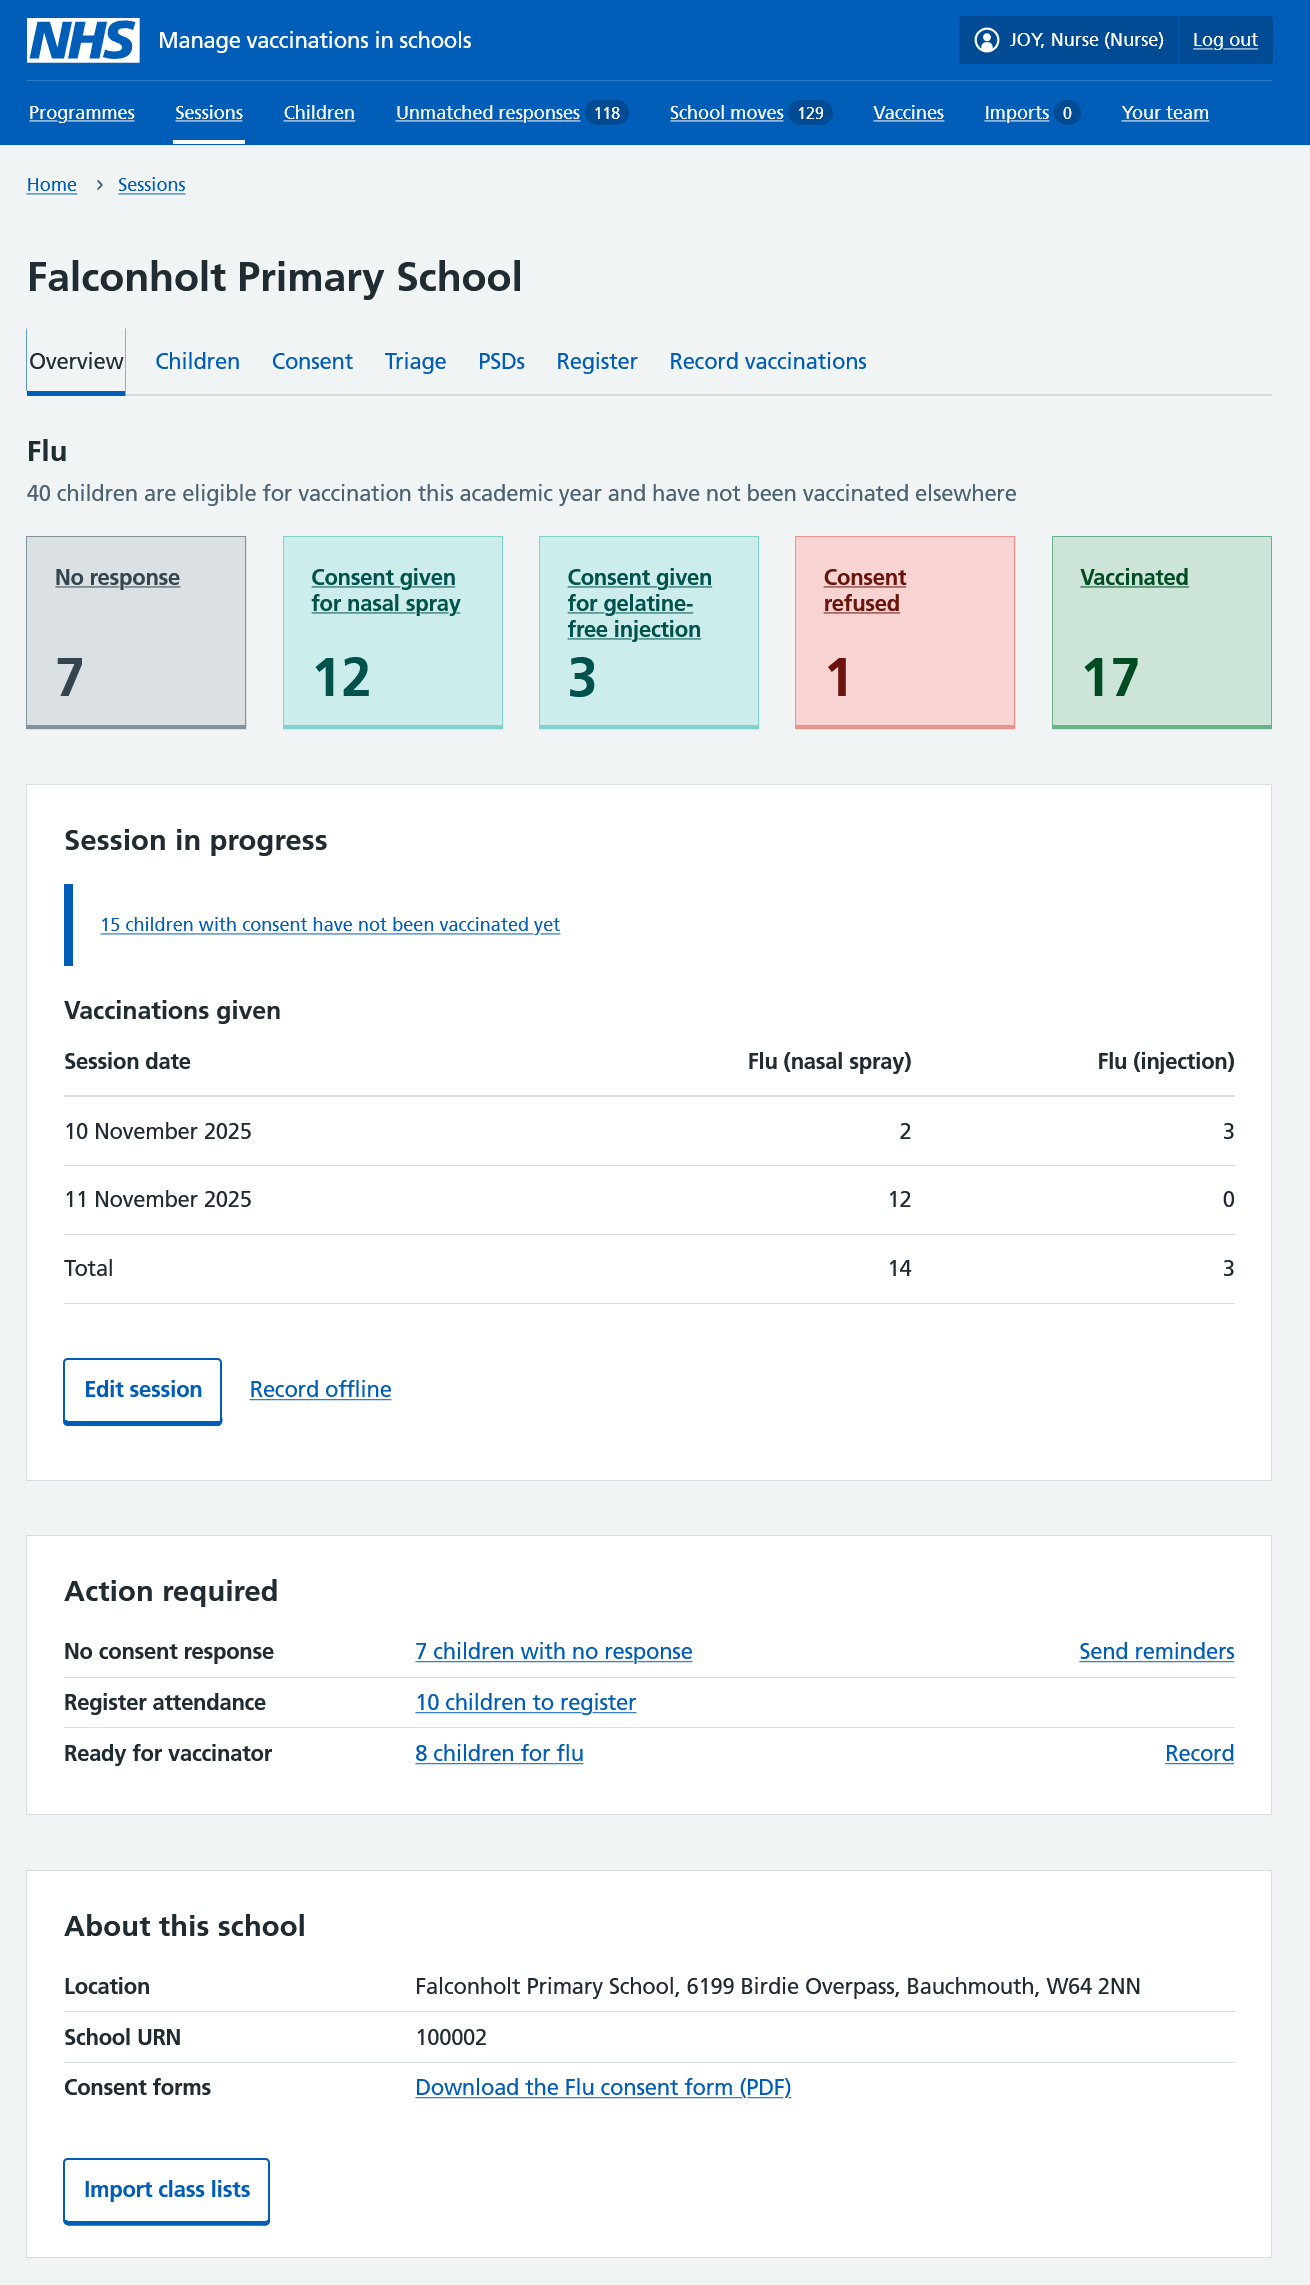1310x2285 pixels.
Task: Open the Vaccines navigation item
Action: tap(908, 113)
